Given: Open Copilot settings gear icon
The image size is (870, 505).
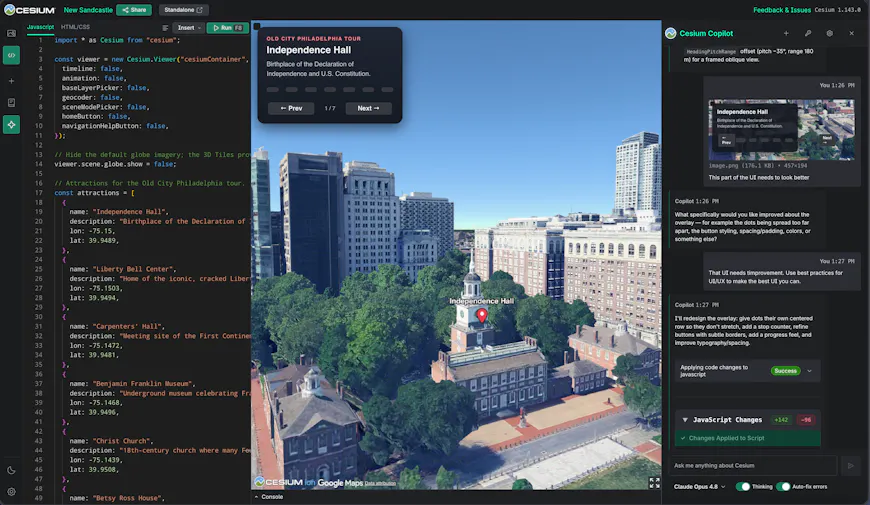Looking at the screenshot, I should pyautogui.click(x=829, y=33).
